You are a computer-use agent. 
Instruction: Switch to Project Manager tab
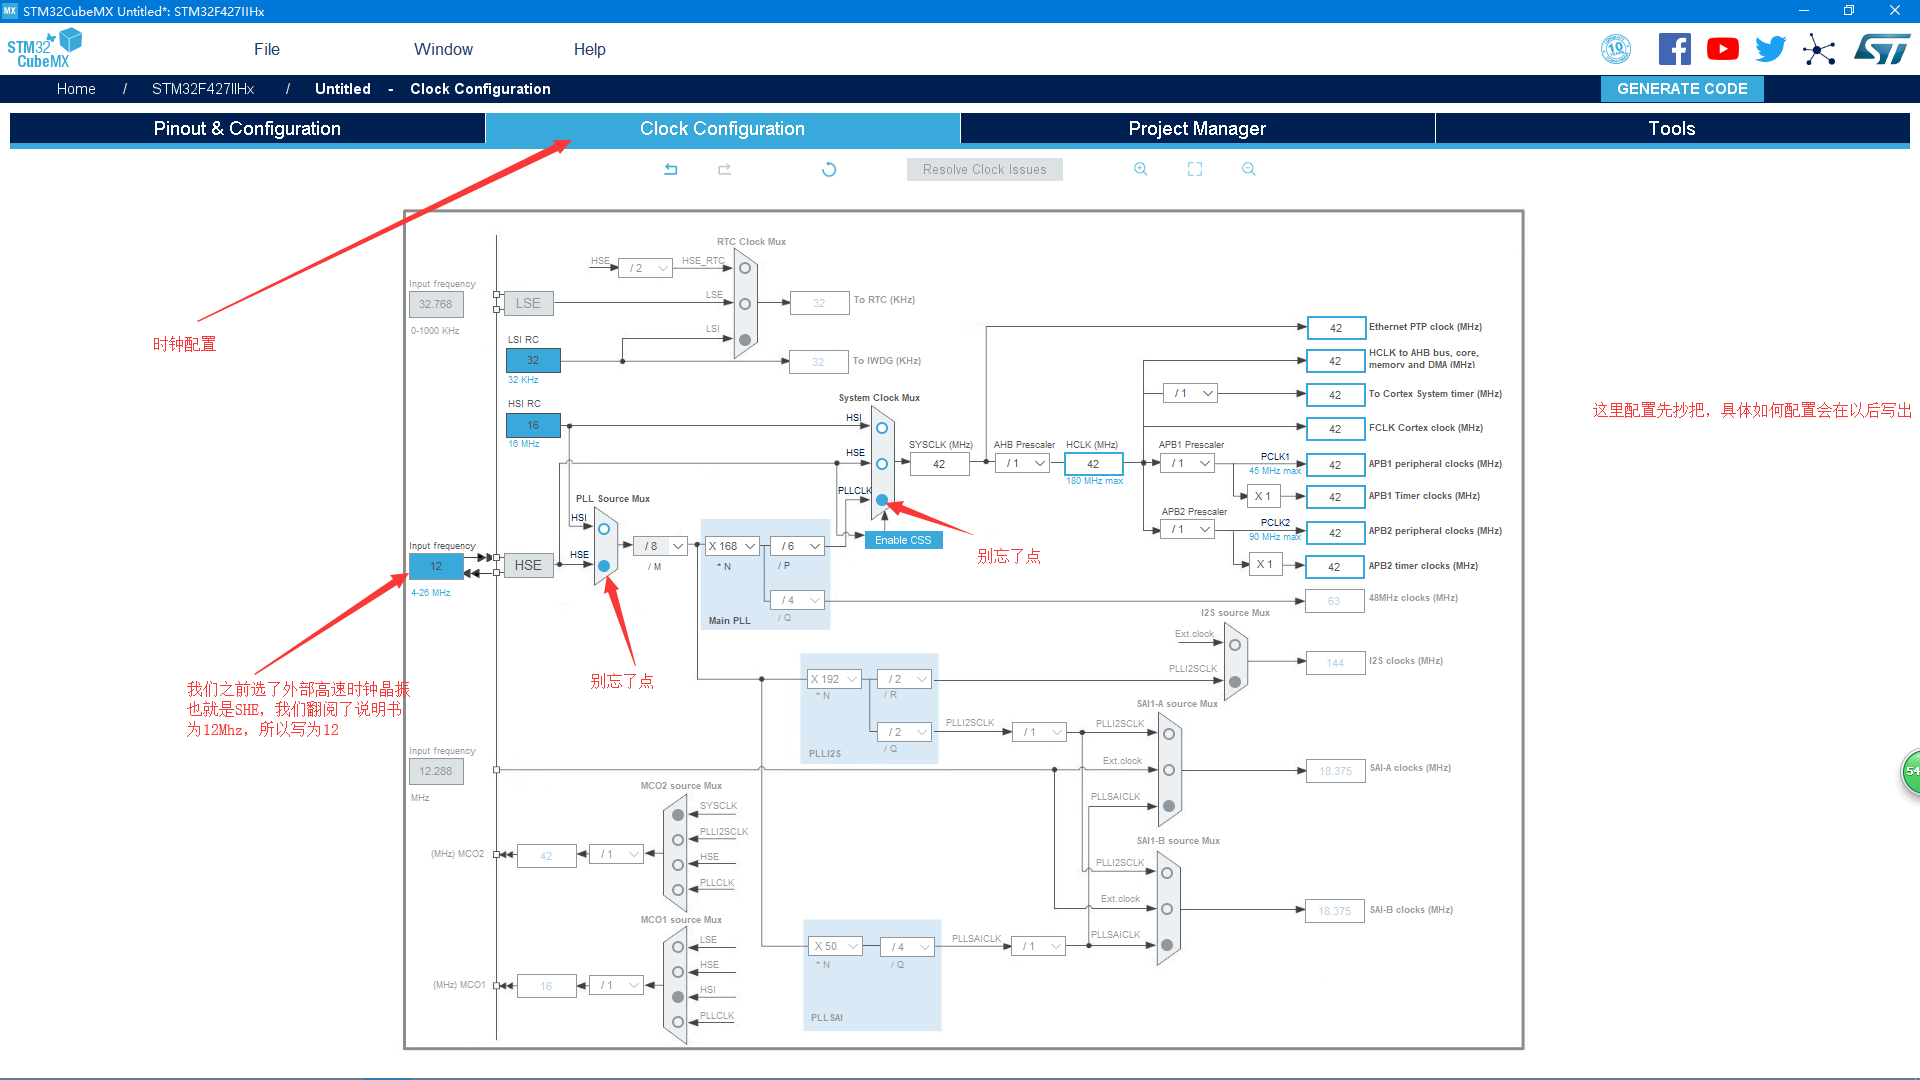tap(1197, 128)
